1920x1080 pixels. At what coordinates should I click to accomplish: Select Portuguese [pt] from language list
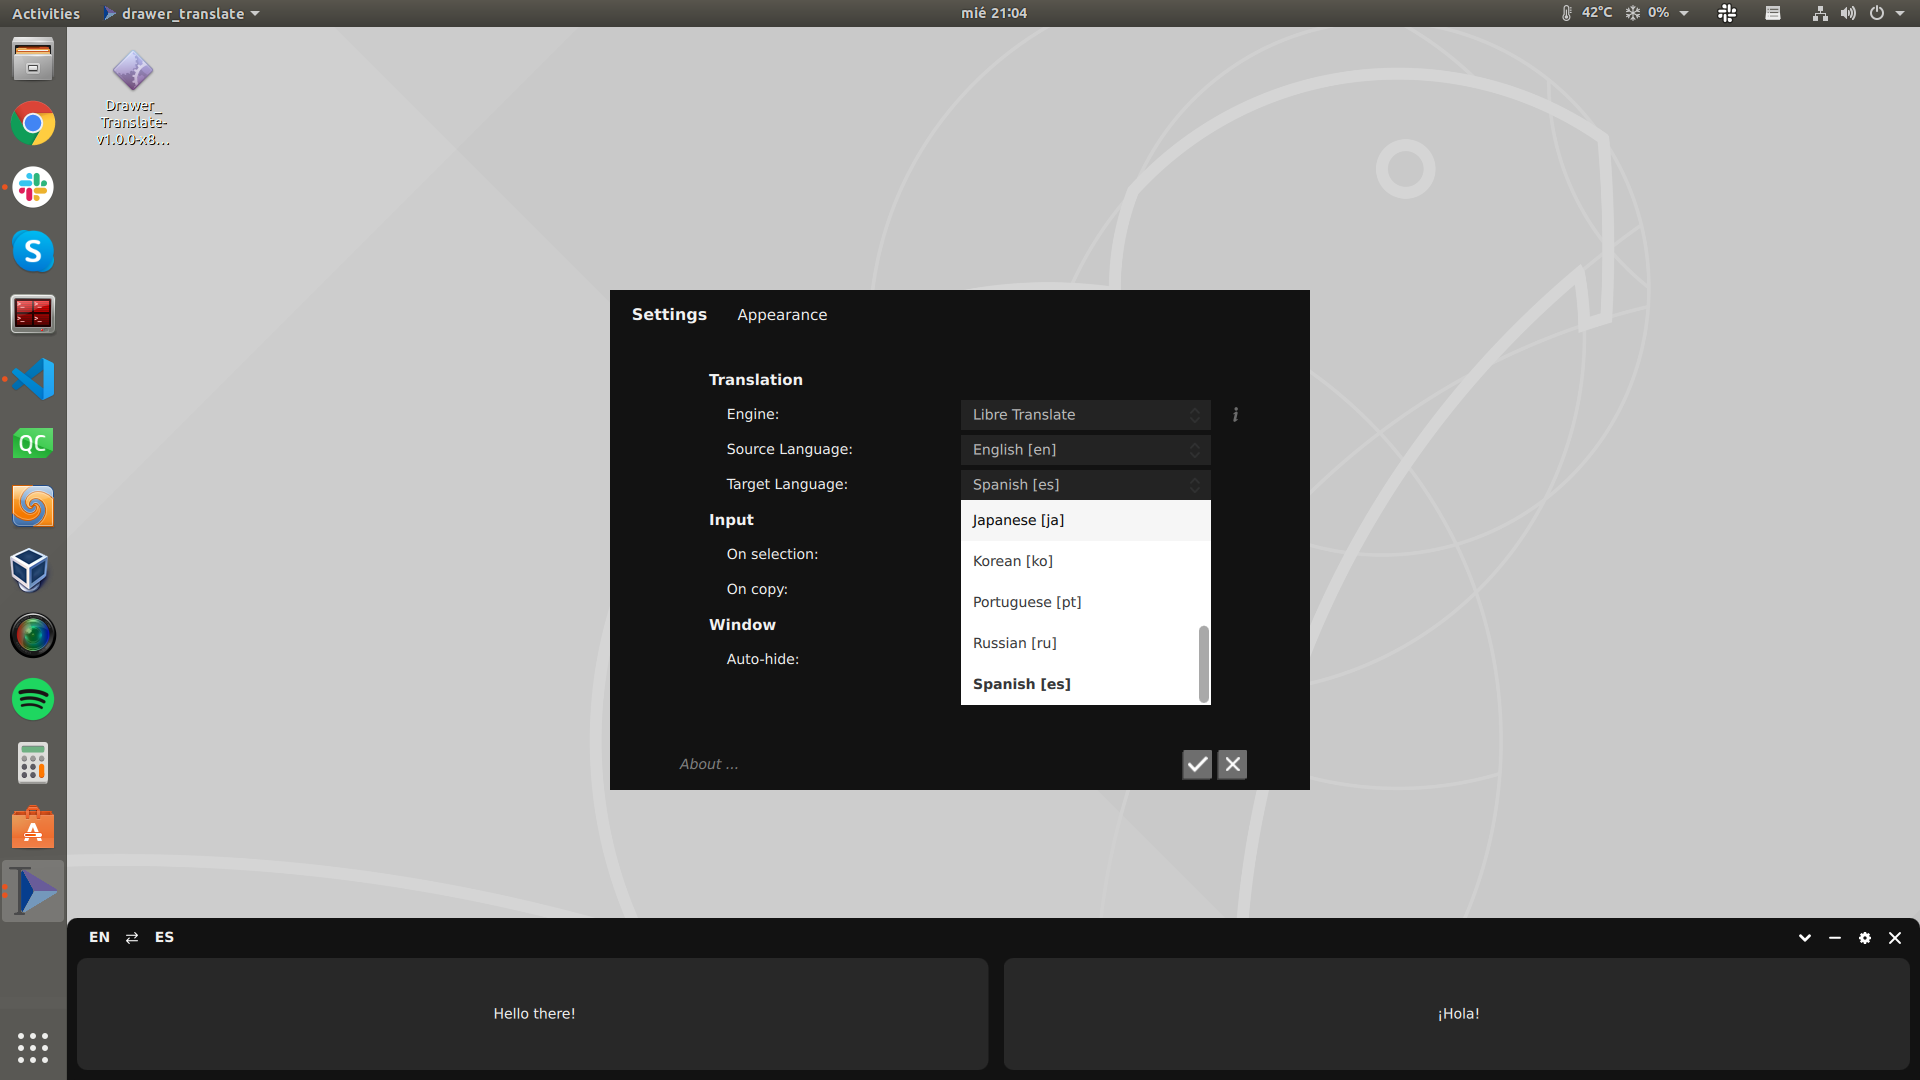click(x=1027, y=601)
